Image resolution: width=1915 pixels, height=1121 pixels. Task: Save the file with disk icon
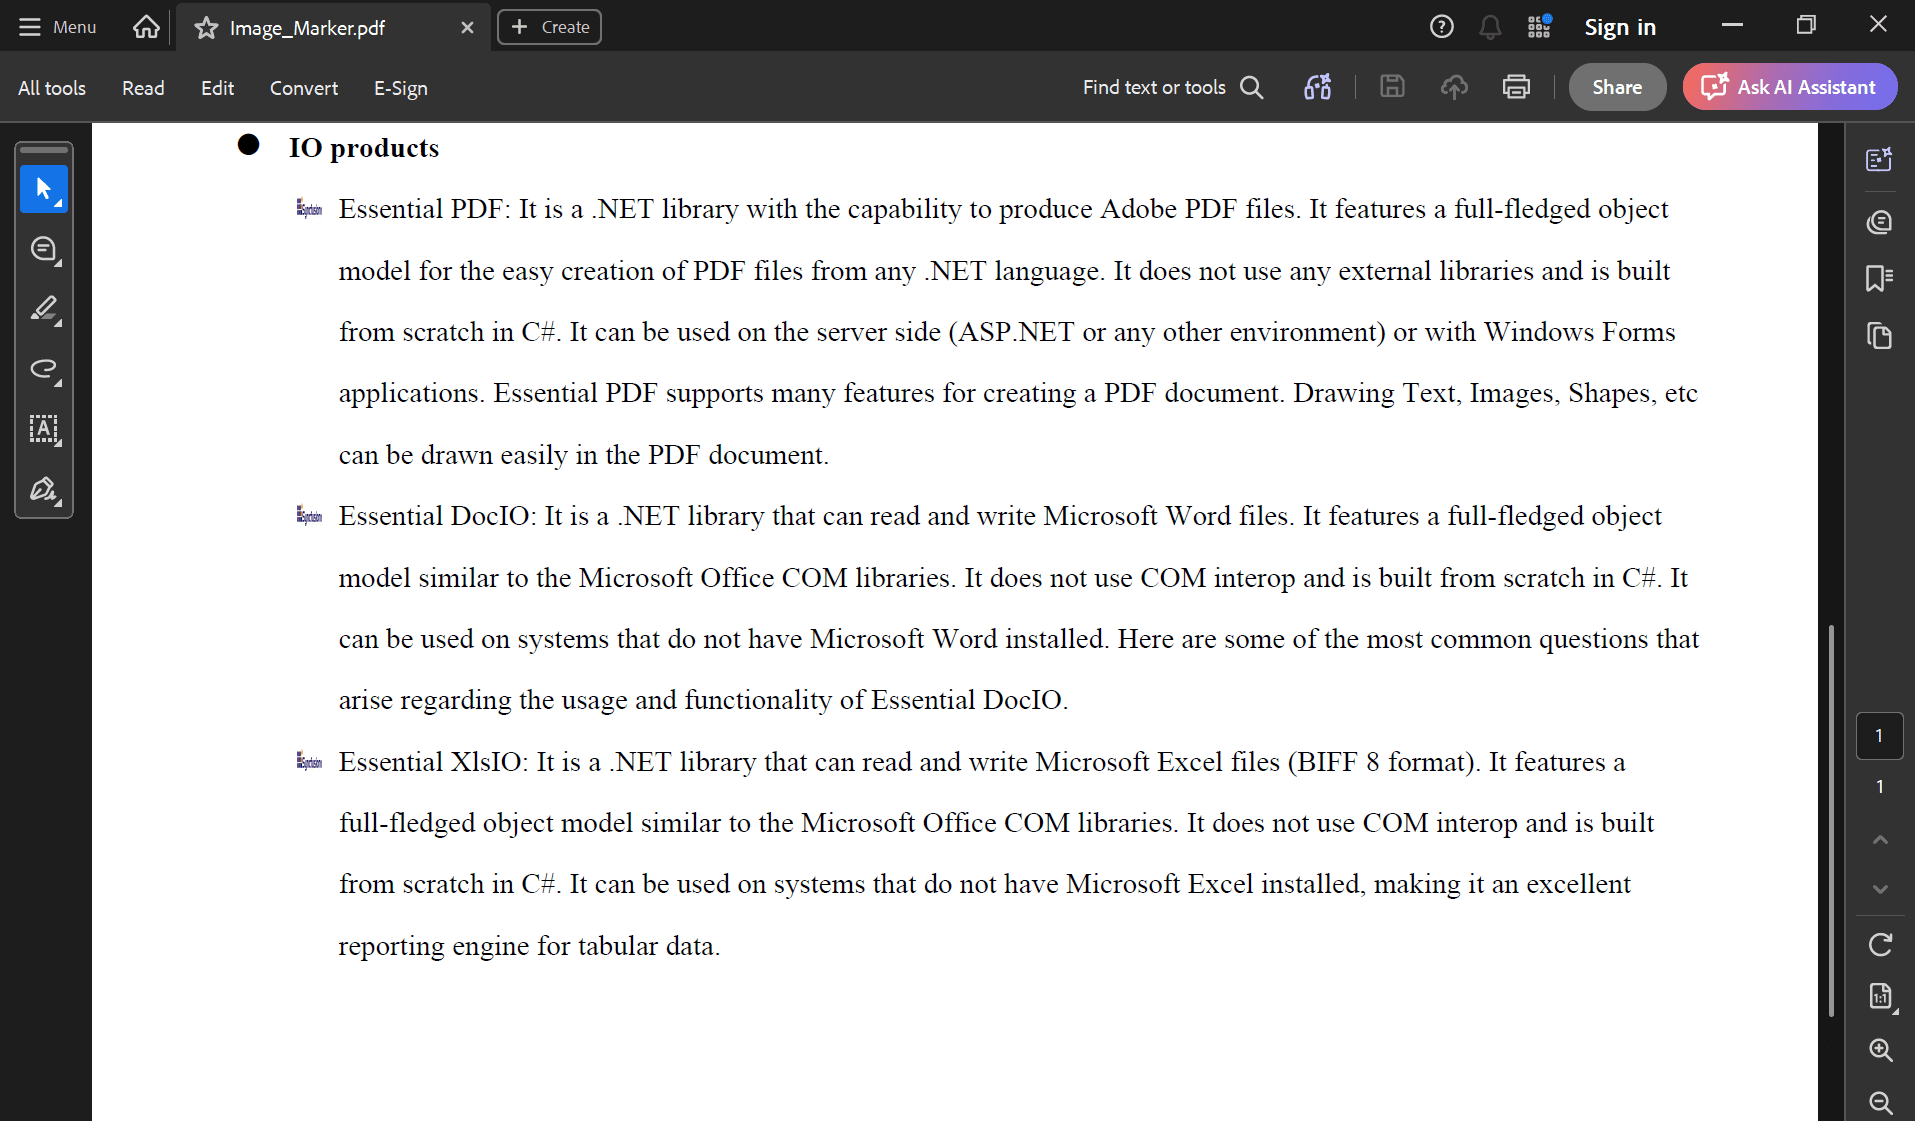click(1392, 87)
